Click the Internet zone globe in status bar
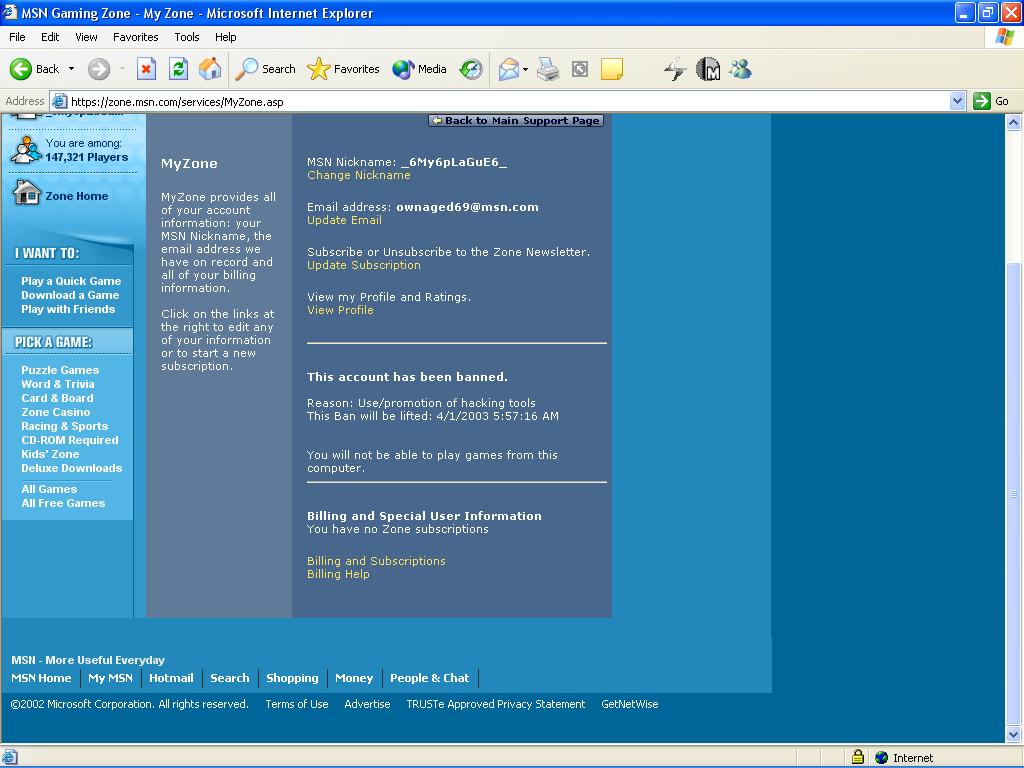 [882, 758]
